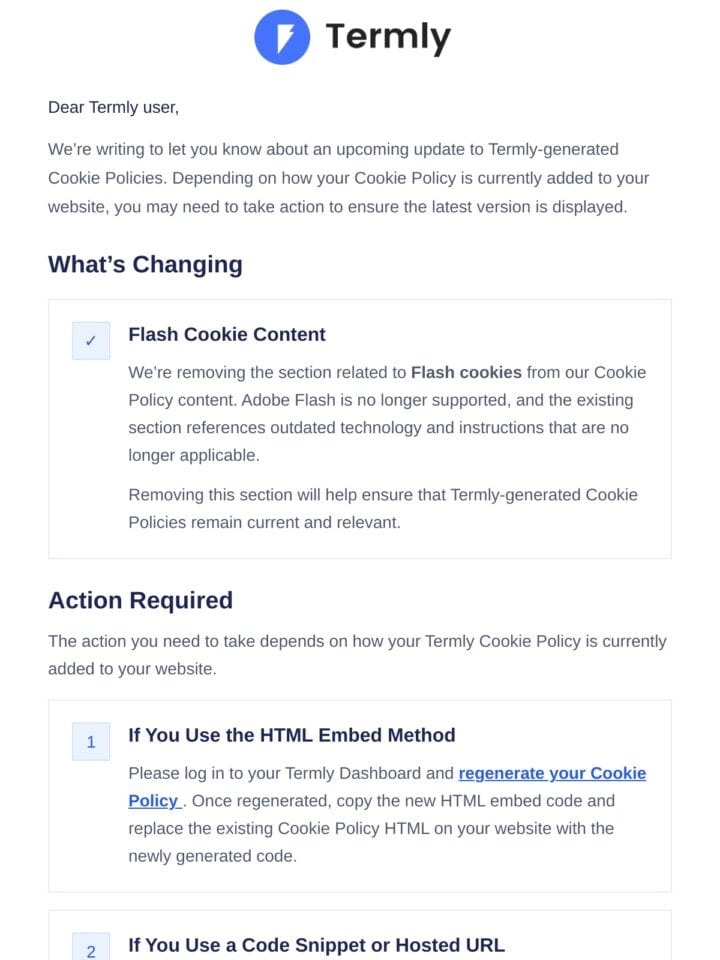Click the Action Required section heading
Image resolution: width=720 pixels, height=960 pixels.
140,600
